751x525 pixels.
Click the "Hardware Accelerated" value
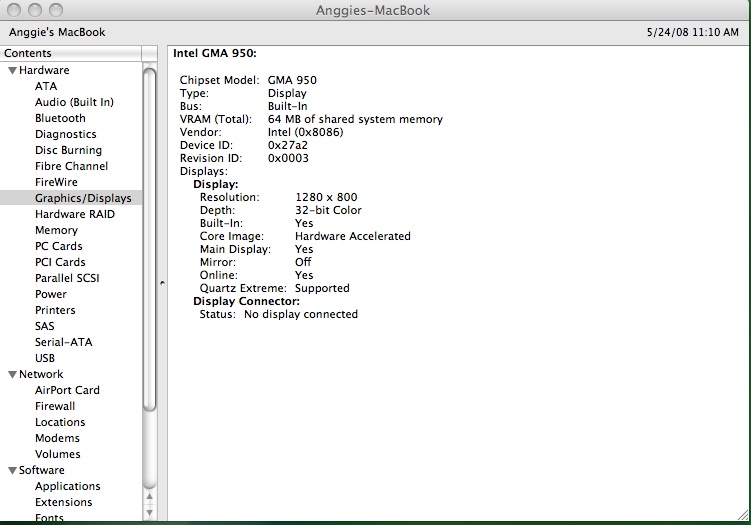(353, 236)
